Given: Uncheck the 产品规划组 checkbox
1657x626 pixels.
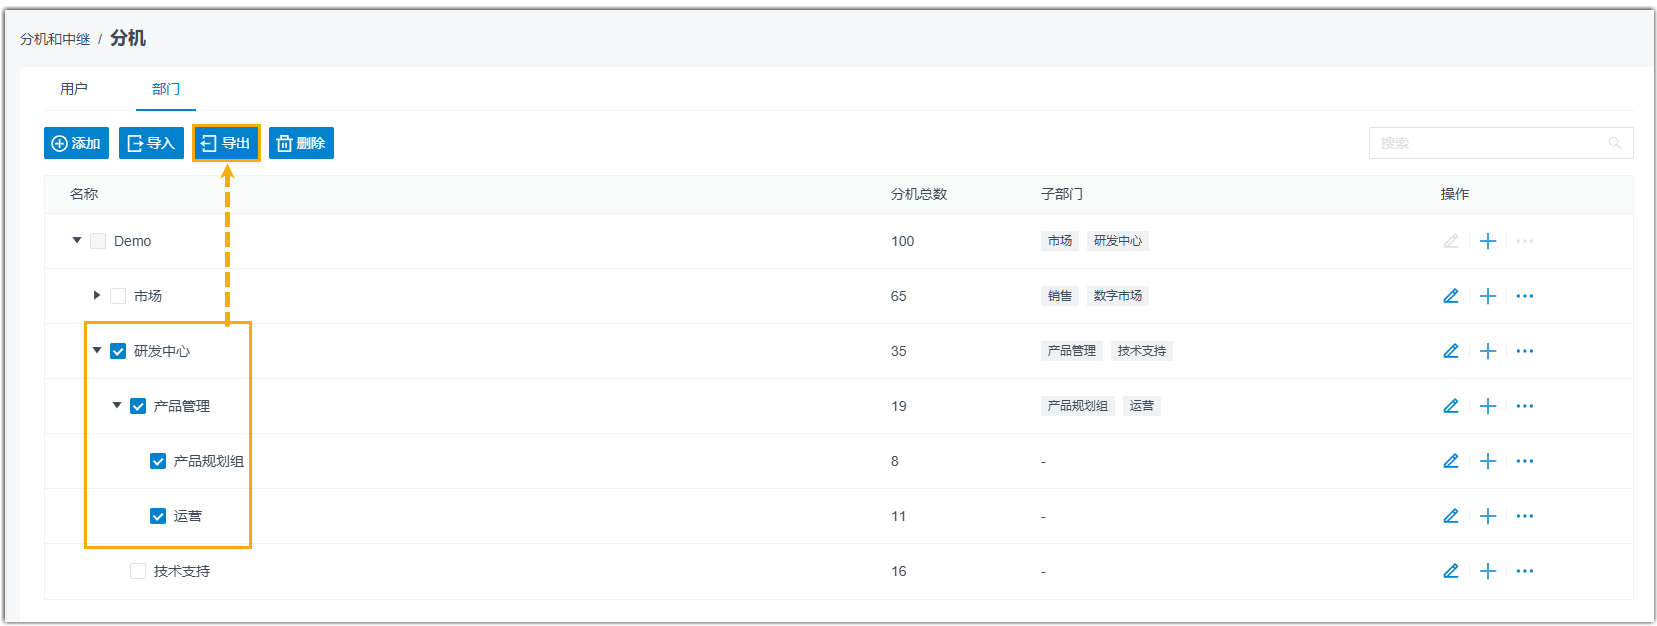Looking at the screenshot, I should pos(158,461).
